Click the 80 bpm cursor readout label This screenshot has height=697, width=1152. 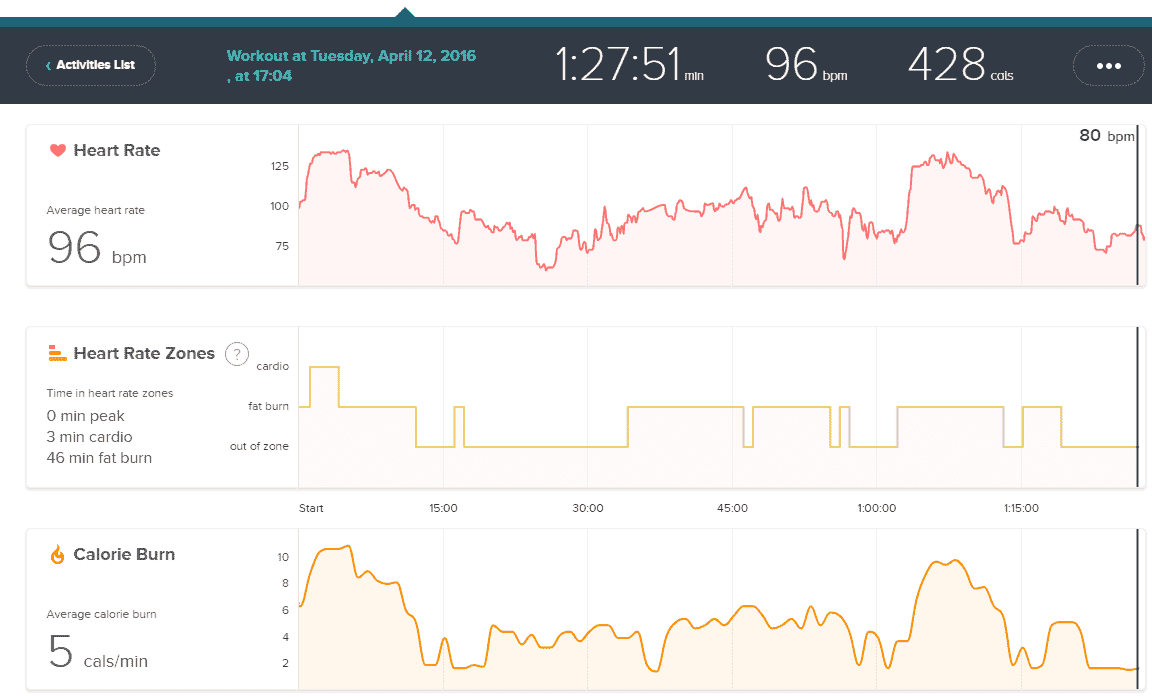1106,136
